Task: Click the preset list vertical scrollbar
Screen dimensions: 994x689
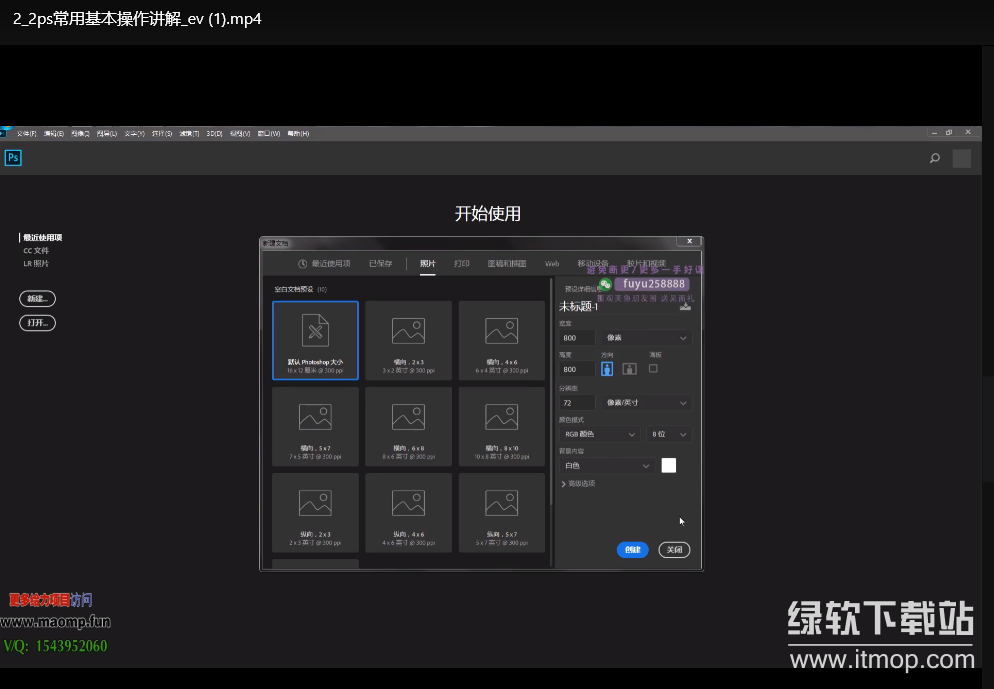Action: pyautogui.click(x=551, y=391)
